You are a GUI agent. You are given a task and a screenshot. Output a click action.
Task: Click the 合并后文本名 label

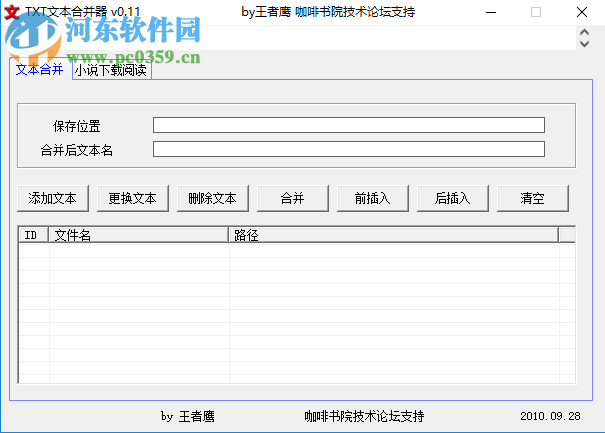pos(76,150)
